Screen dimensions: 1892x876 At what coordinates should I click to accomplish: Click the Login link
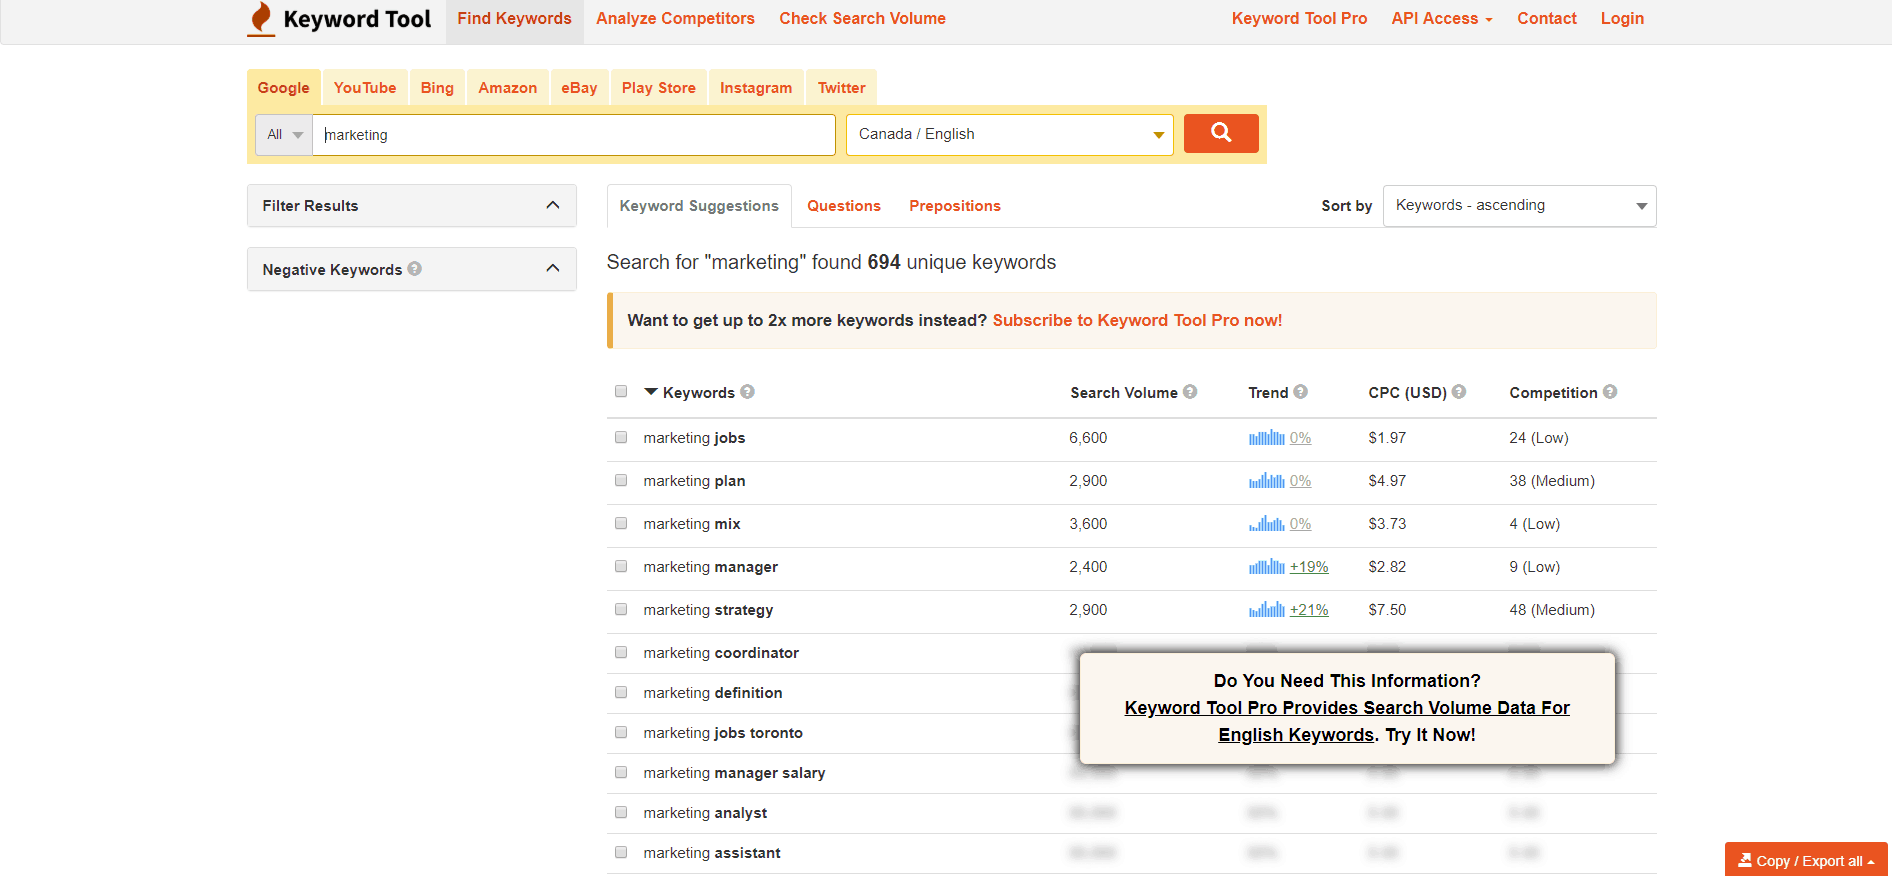pyautogui.click(x=1622, y=19)
